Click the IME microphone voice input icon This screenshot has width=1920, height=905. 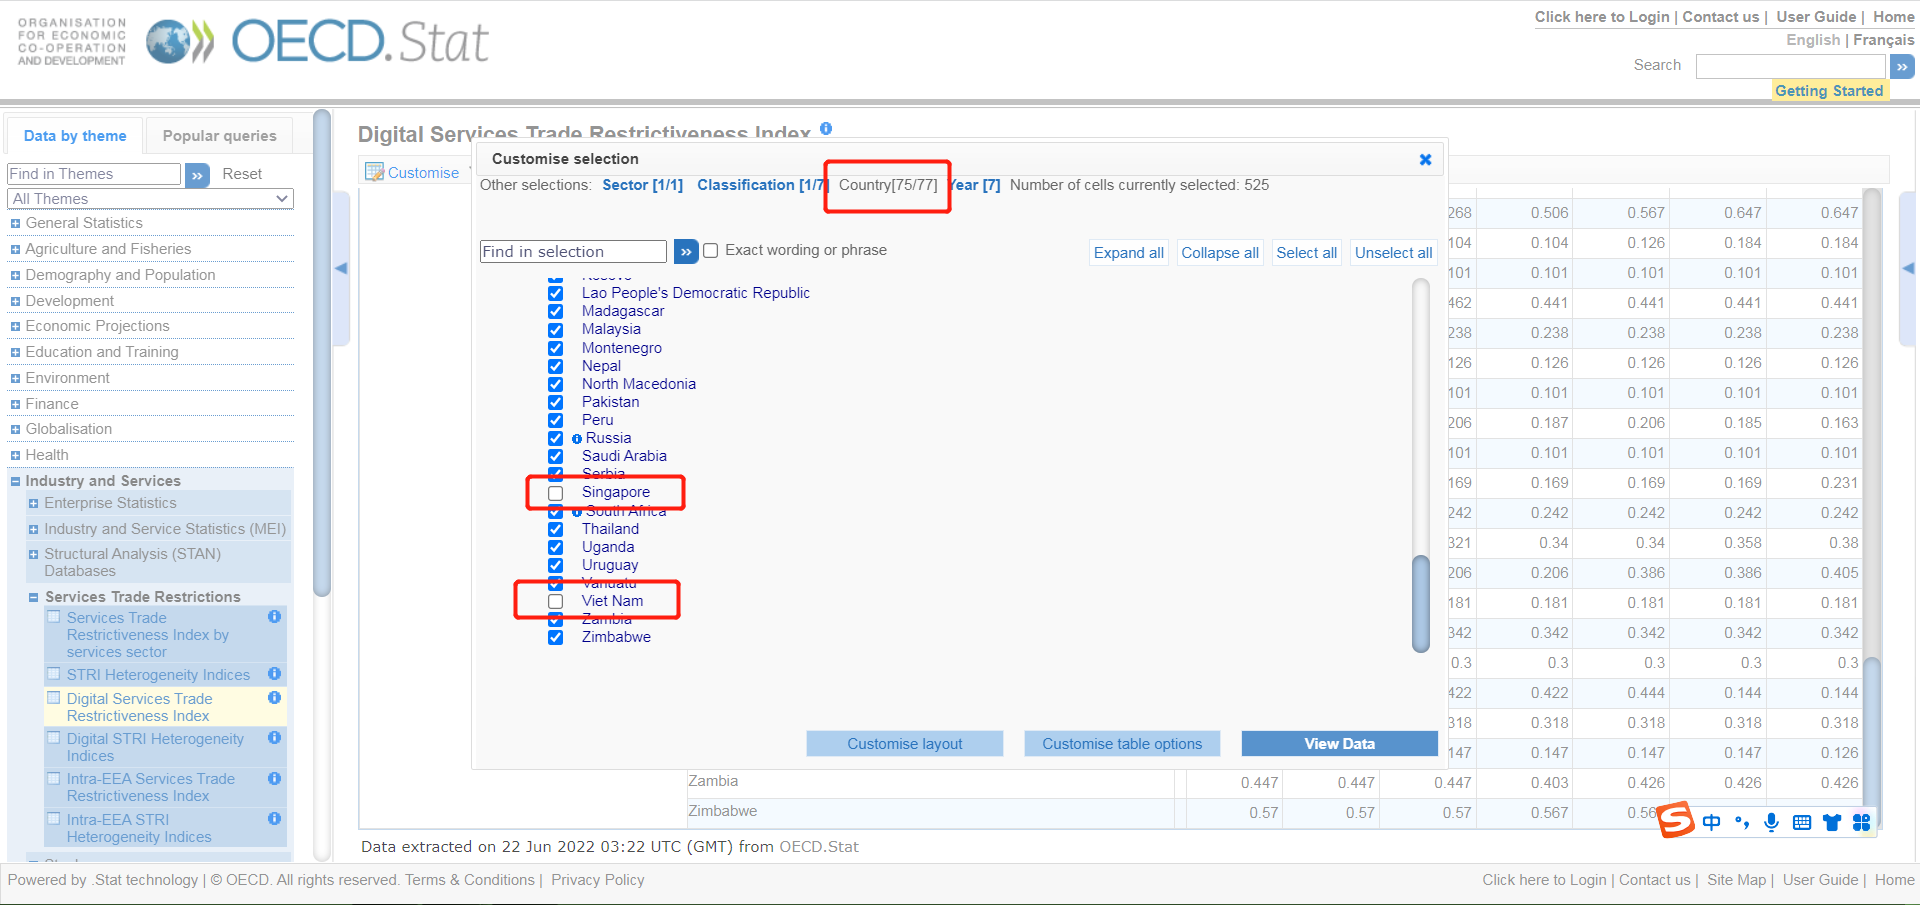[1771, 822]
